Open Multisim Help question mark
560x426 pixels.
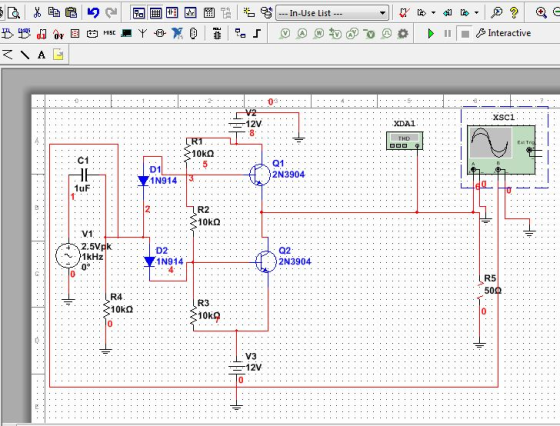[x=514, y=13]
